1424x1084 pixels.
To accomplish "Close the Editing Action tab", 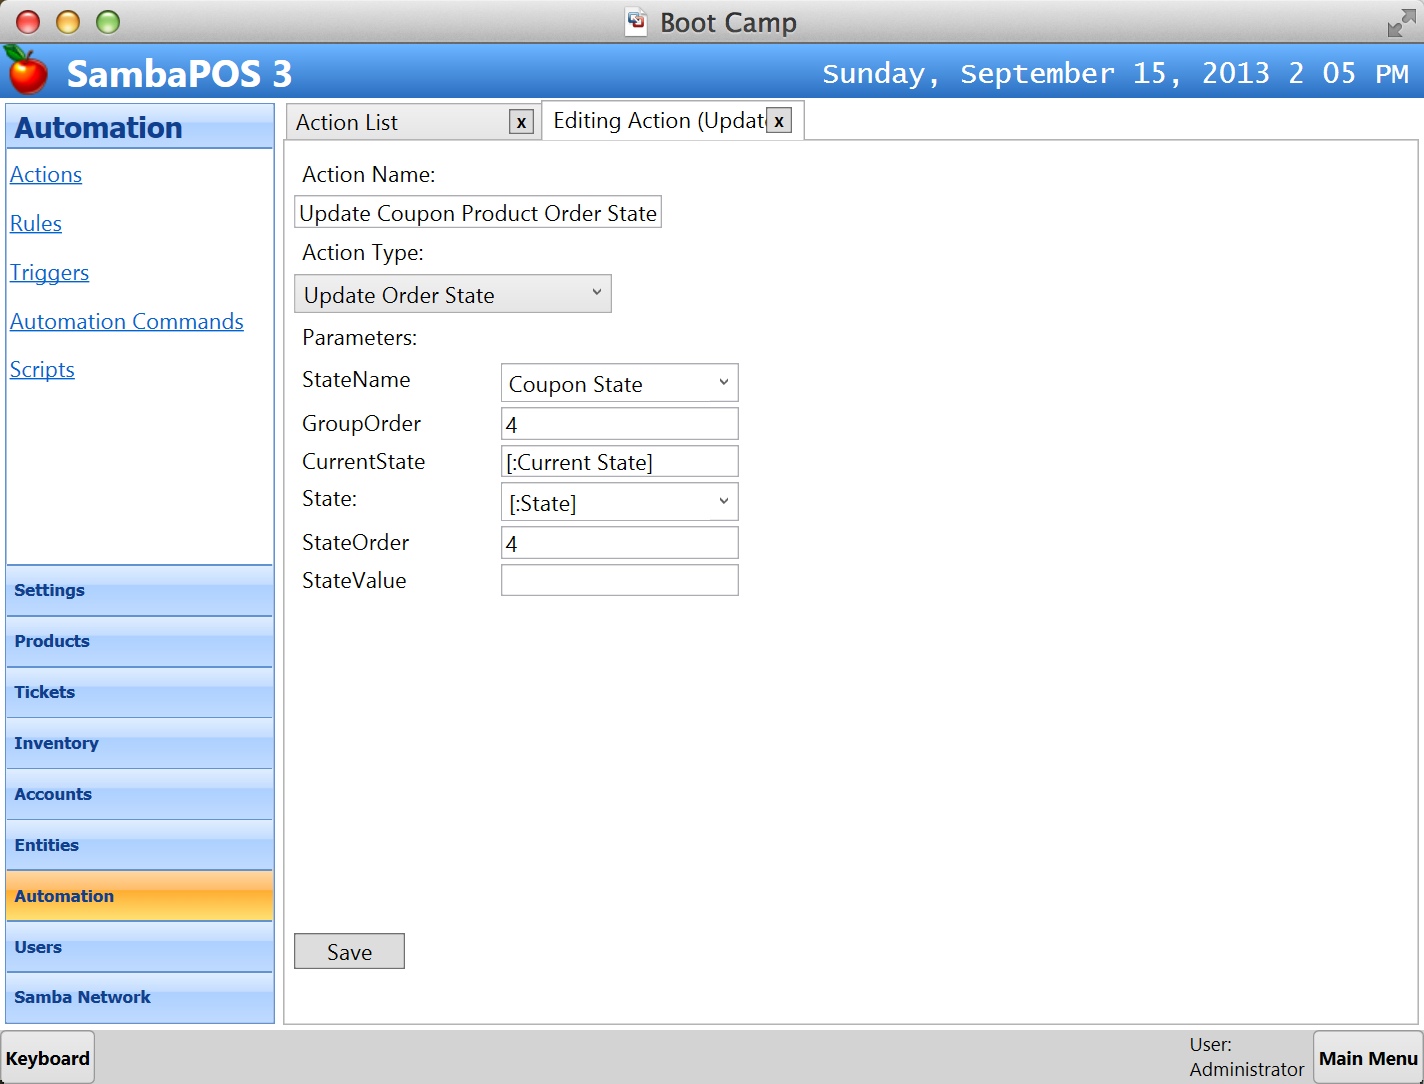I will [779, 121].
